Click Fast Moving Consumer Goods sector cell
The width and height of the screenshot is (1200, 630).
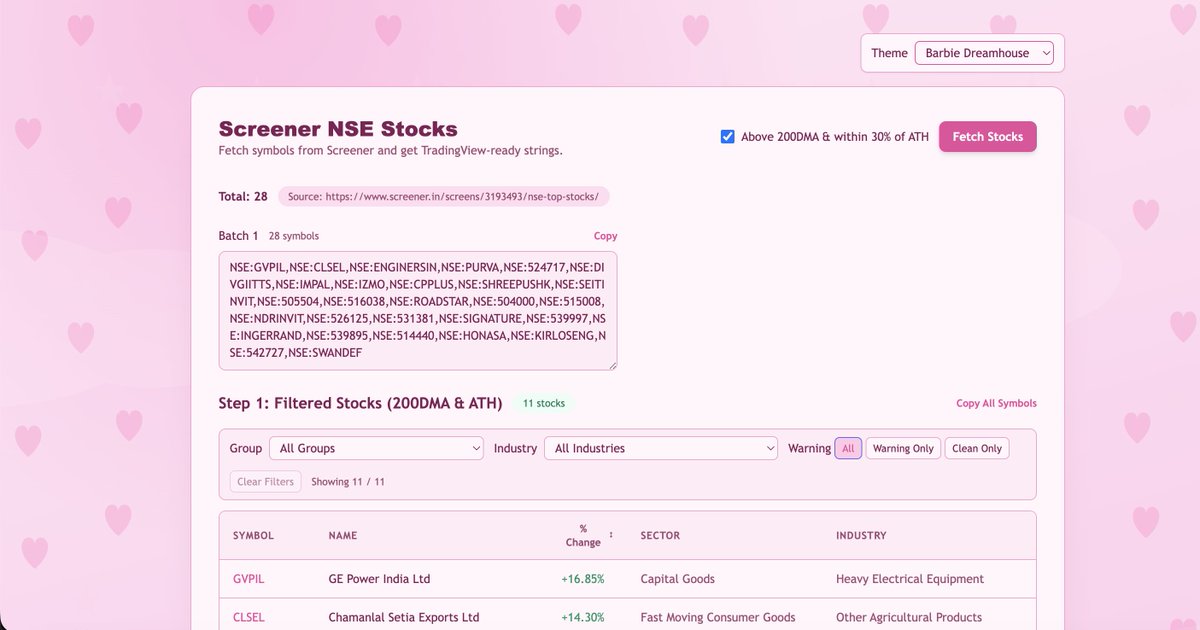click(718, 618)
